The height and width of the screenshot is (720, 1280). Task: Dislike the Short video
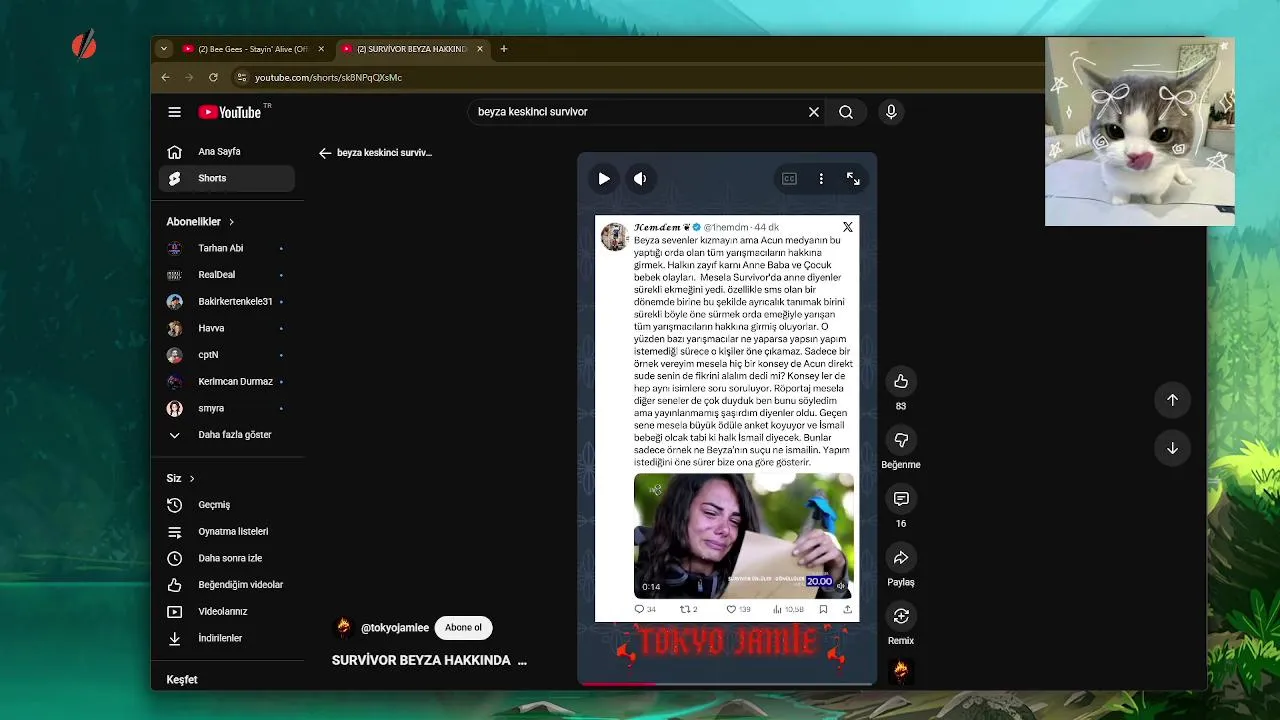[x=901, y=440]
